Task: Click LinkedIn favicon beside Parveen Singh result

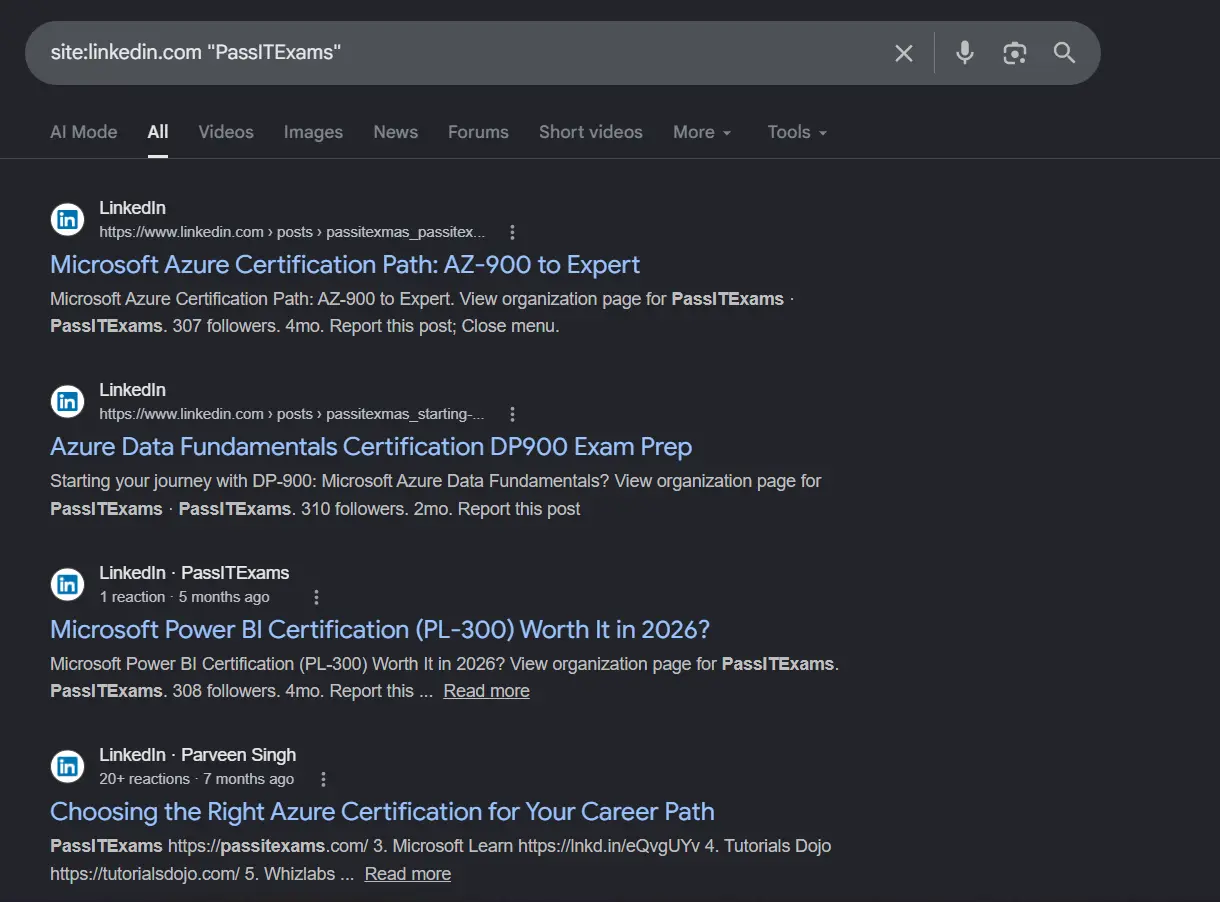Action: point(68,767)
